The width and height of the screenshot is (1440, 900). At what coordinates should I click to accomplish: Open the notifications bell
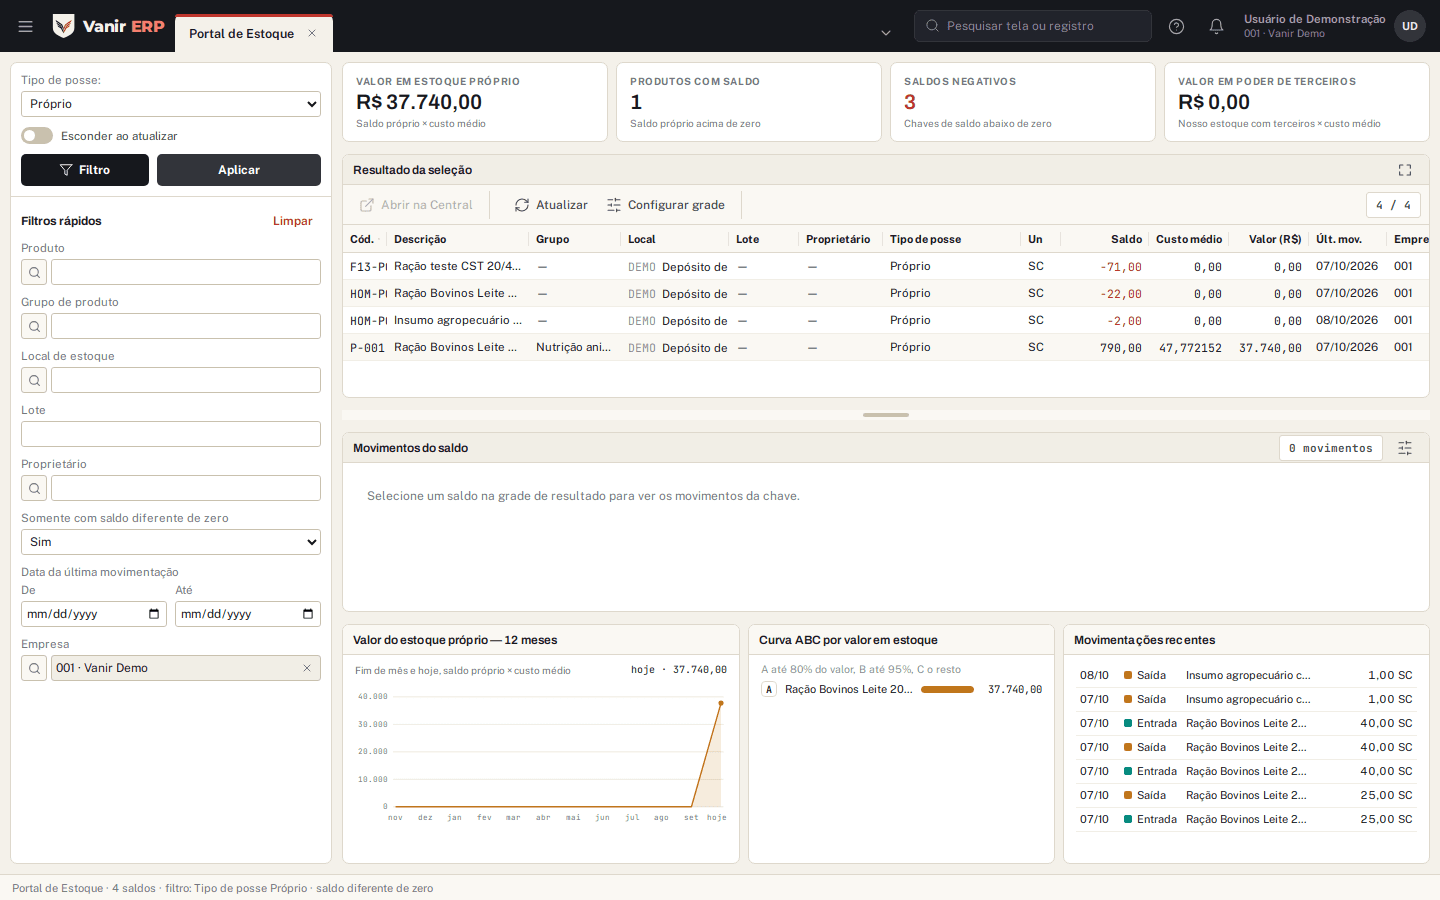pyautogui.click(x=1216, y=26)
